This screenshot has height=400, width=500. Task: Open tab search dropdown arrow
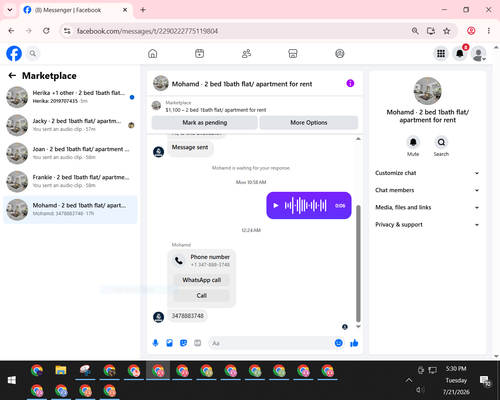pyautogui.click(x=10, y=10)
